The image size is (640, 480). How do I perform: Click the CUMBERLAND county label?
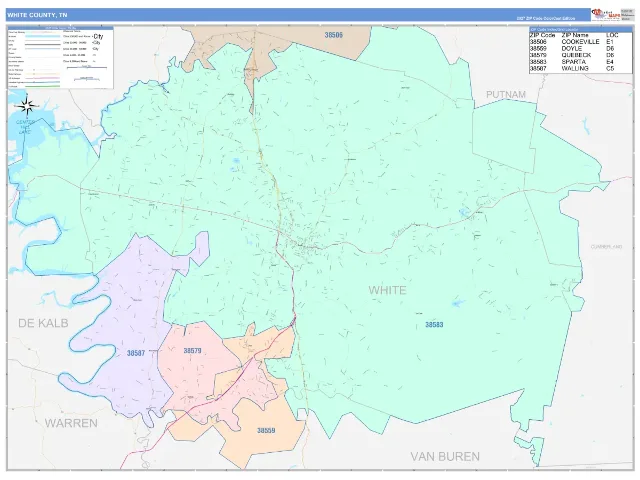[607, 247]
